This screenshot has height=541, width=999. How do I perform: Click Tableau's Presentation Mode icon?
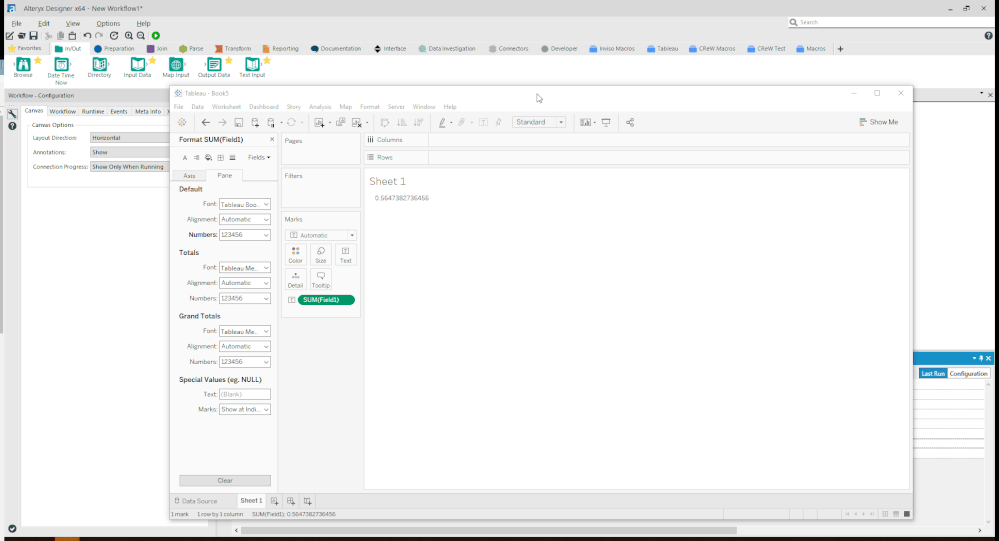click(606, 122)
